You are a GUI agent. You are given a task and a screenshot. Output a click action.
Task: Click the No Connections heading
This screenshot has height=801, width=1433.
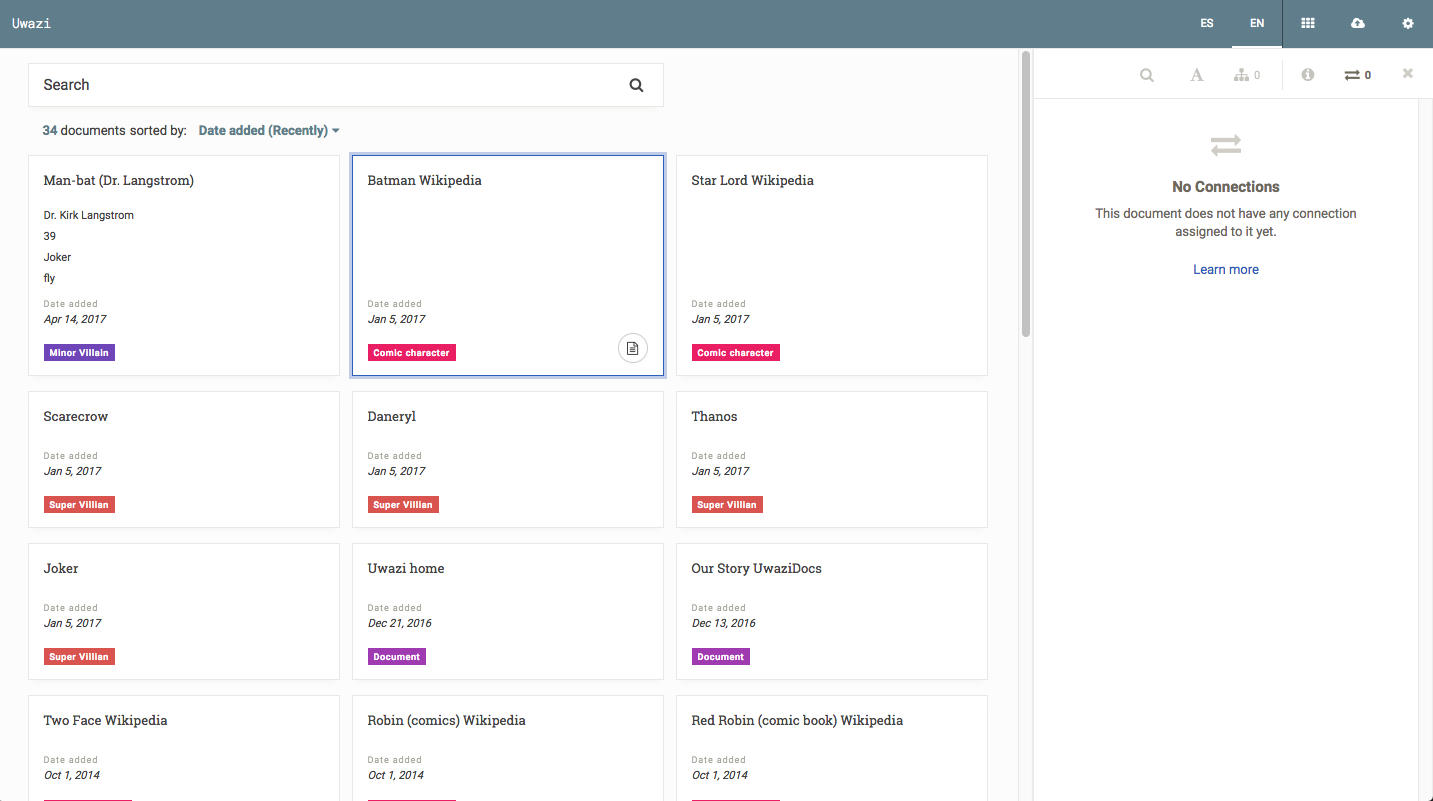[x=1226, y=187]
